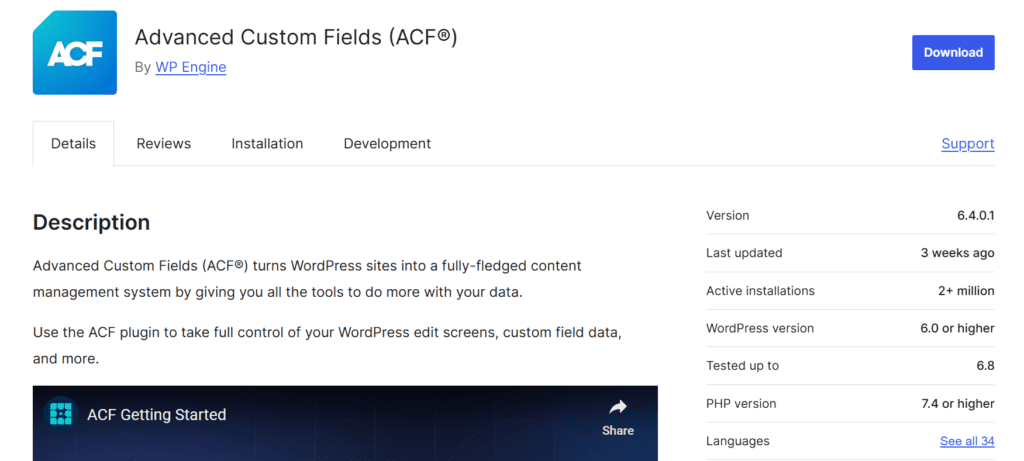This screenshot has width=1024, height=461.
Task: Click the Description heading
Action: pyautogui.click(x=91, y=223)
